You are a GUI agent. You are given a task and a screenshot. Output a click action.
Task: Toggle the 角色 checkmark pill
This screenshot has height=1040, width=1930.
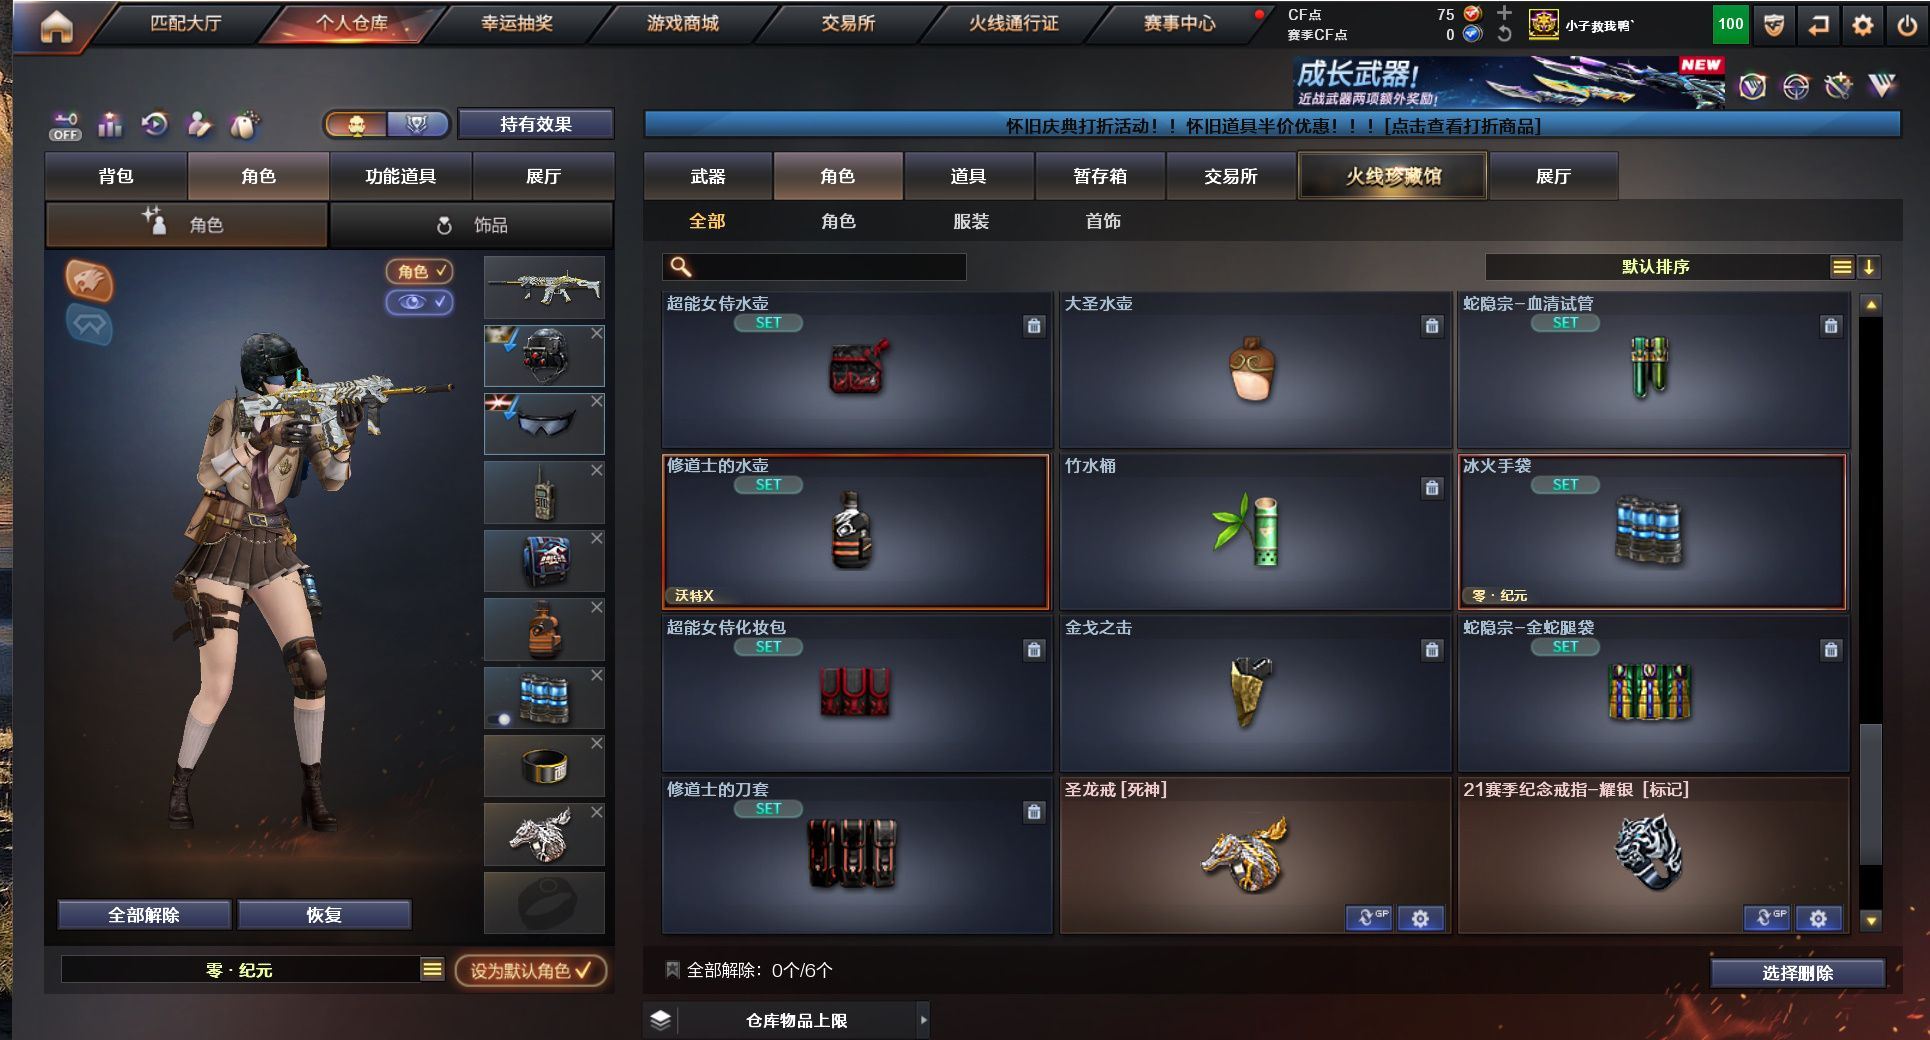[419, 271]
